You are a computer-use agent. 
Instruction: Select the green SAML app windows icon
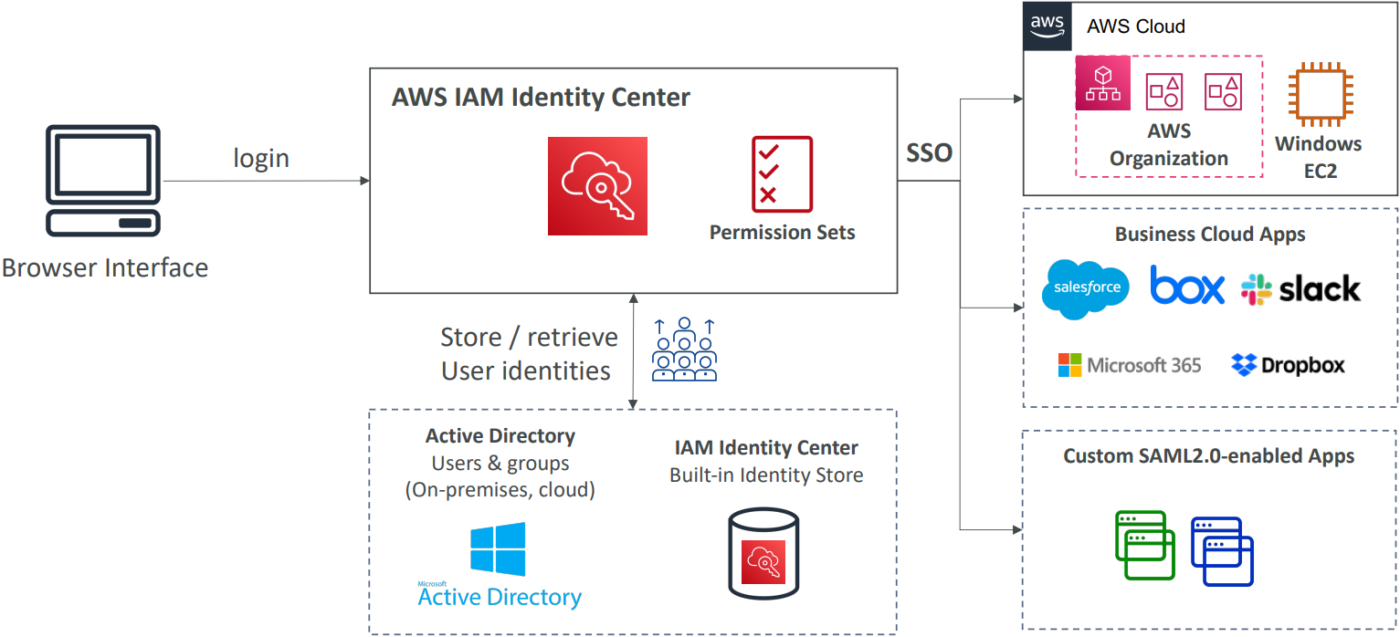(1144, 545)
